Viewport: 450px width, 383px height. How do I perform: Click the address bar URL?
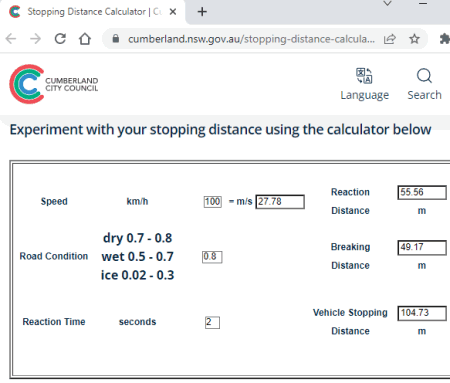point(251,39)
